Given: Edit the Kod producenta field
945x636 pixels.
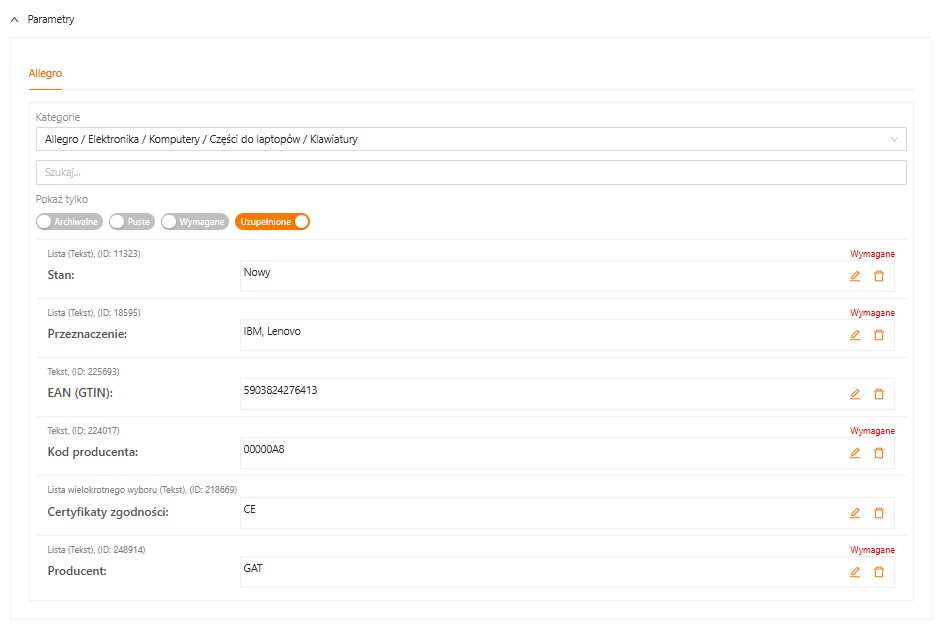Looking at the screenshot, I should click(854, 453).
